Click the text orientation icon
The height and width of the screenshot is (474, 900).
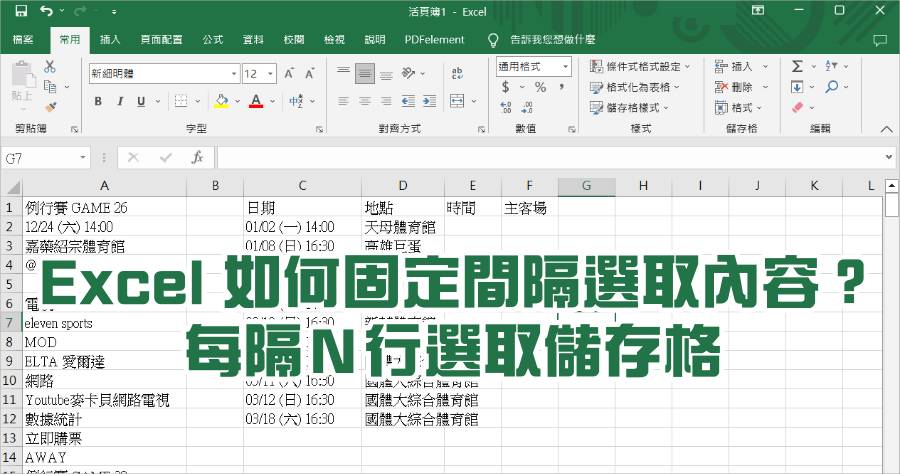(x=409, y=73)
